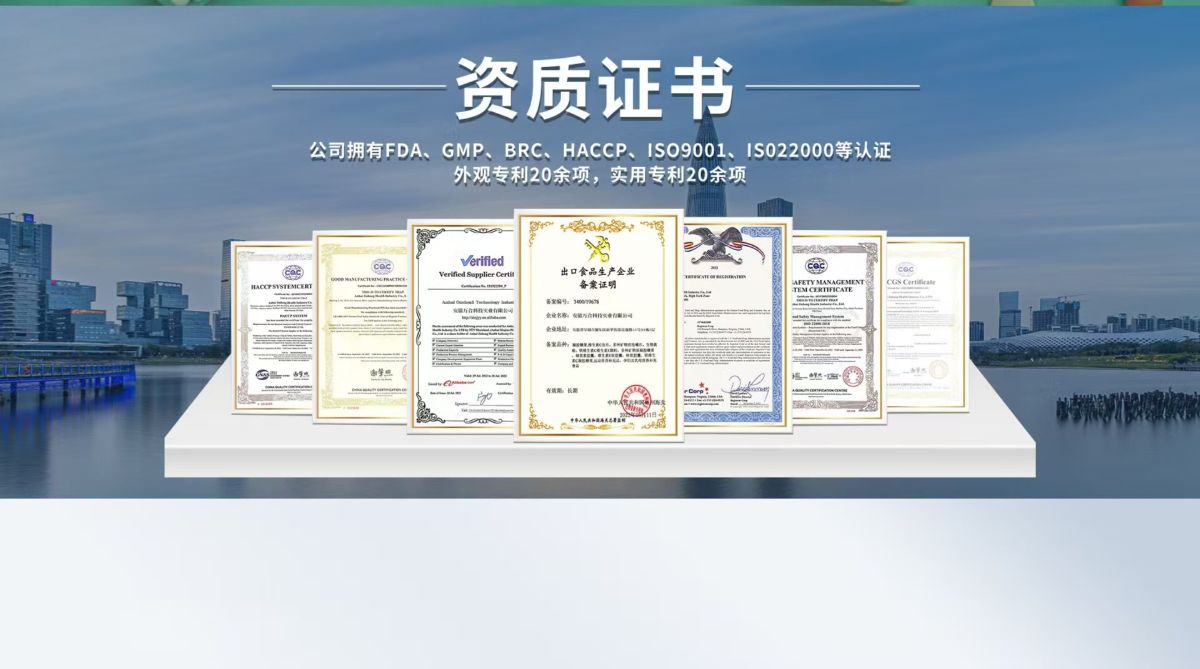View the CGS Certificate image

926,324
